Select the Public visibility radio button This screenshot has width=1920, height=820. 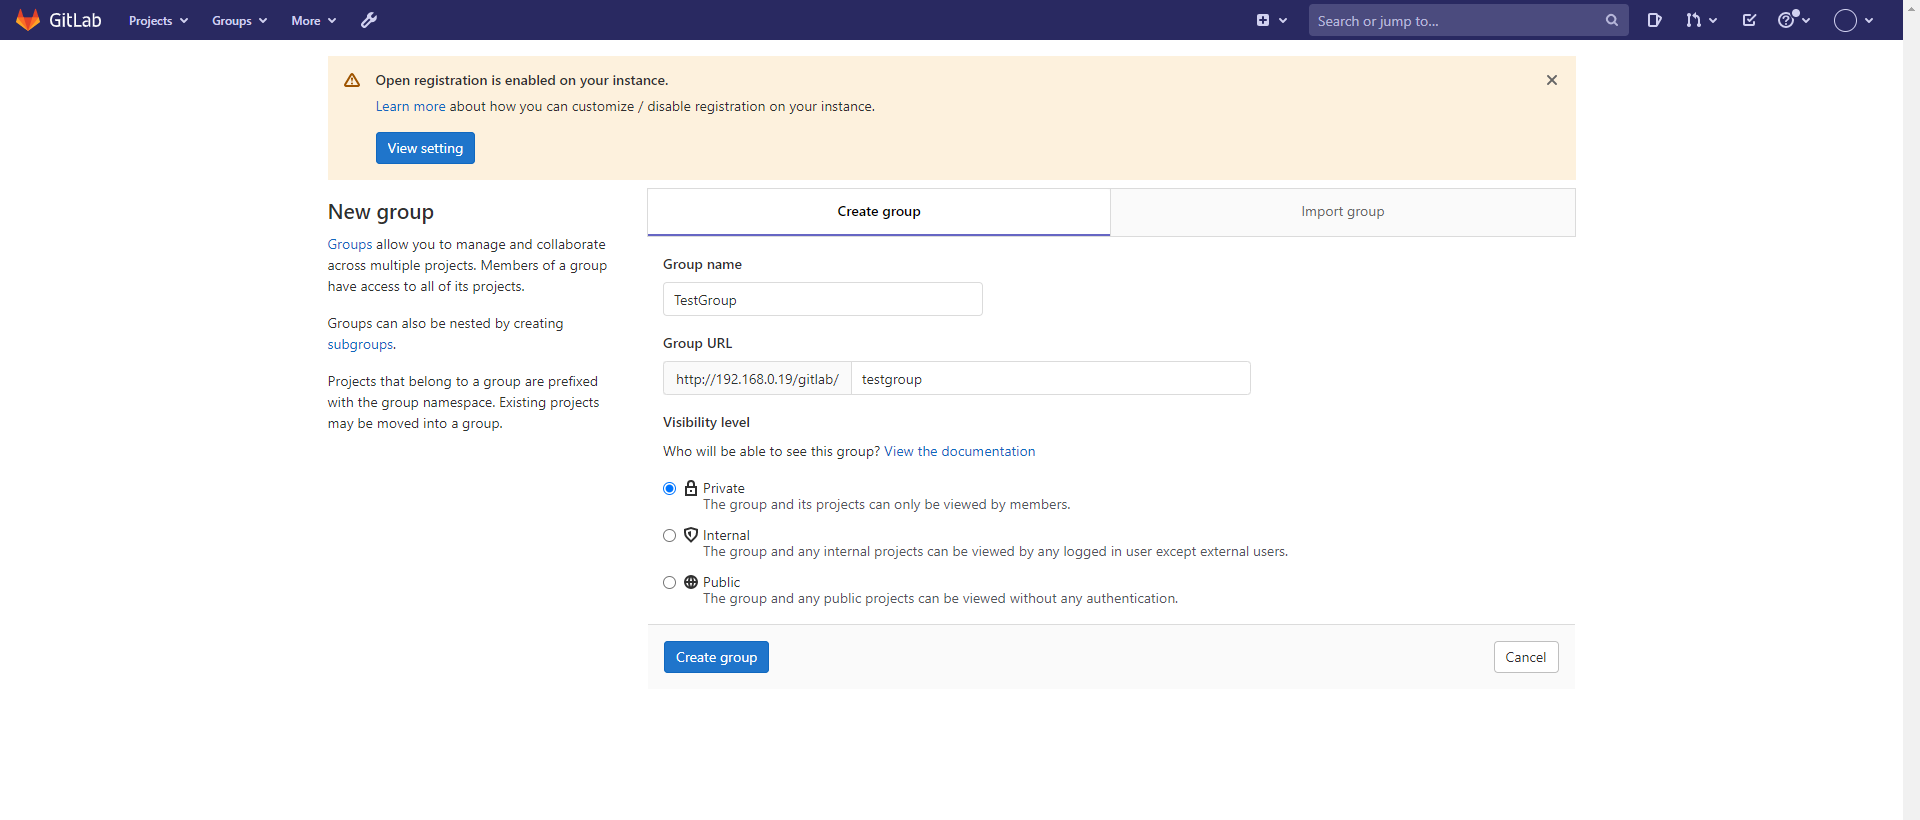(x=670, y=582)
